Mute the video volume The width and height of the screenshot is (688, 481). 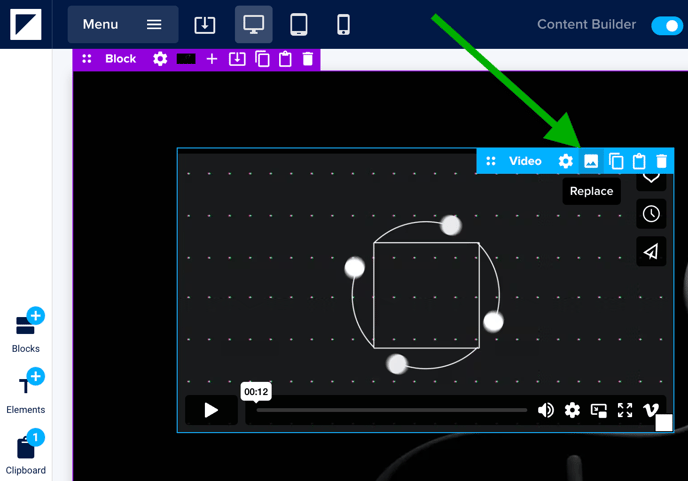pos(546,410)
